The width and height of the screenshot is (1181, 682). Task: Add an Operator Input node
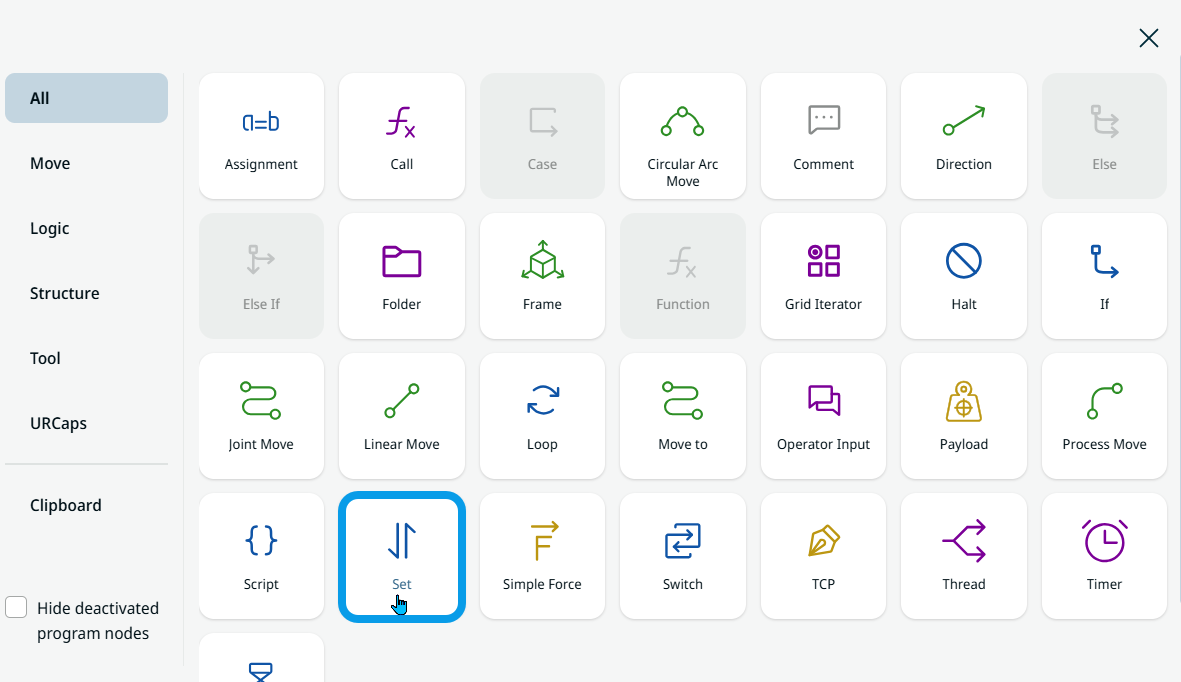coord(823,416)
